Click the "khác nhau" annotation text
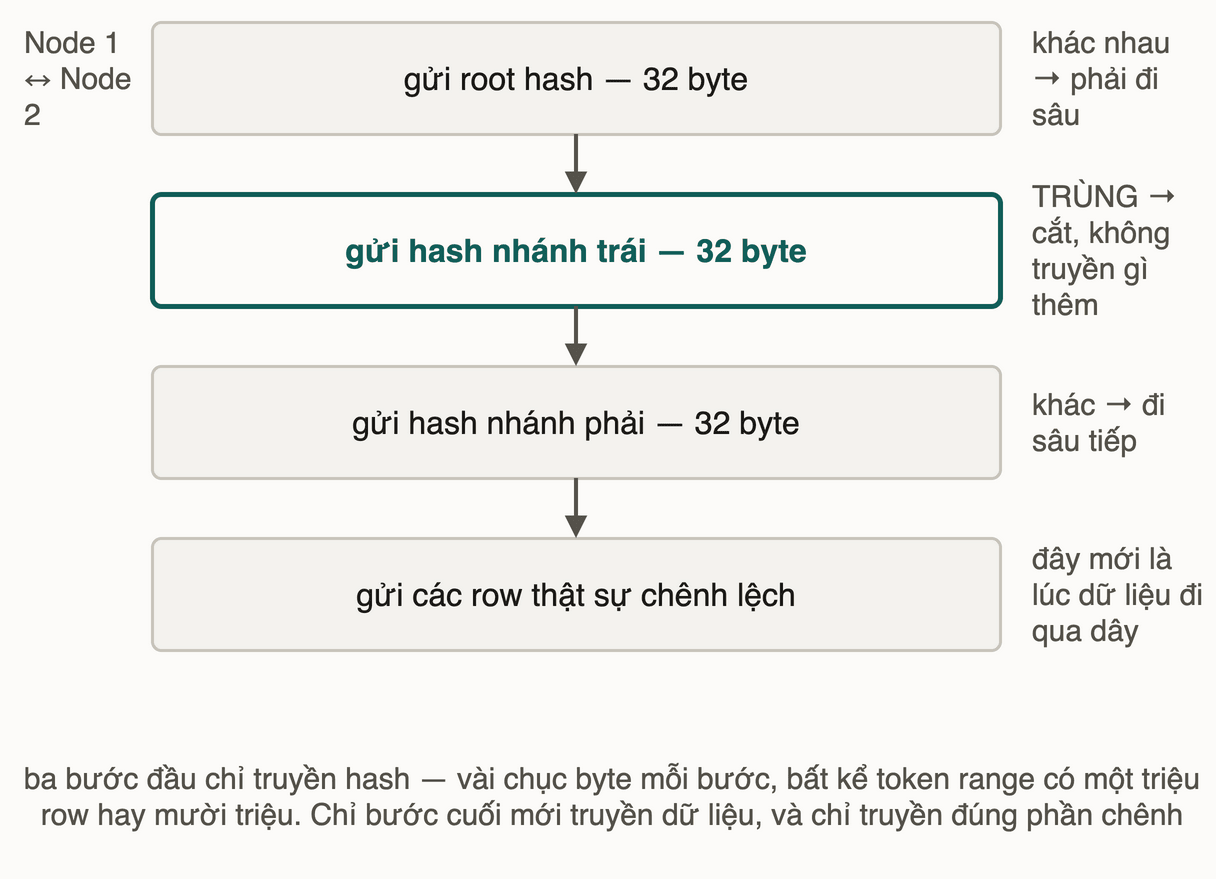The width and height of the screenshot is (1216, 879). pos(1101,43)
